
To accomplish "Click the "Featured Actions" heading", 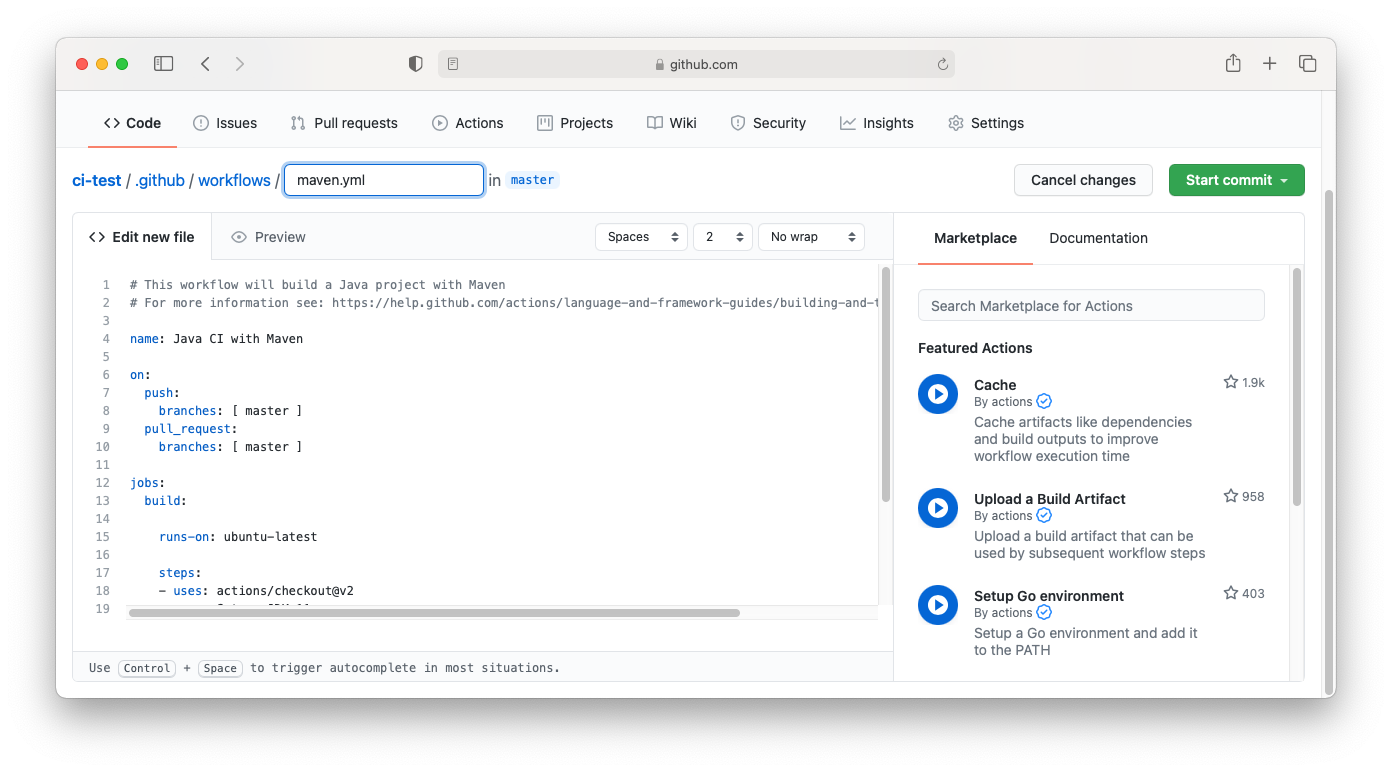I will tap(975, 348).
